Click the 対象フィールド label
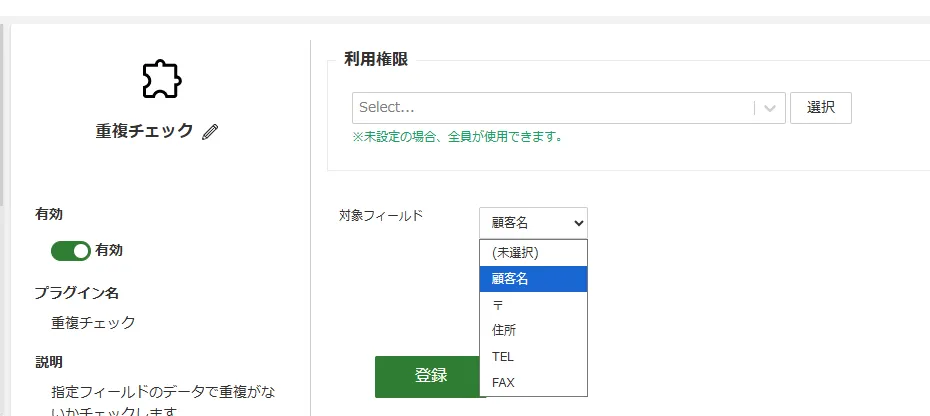Image resolution: width=930 pixels, height=416 pixels. [x=381, y=215]
